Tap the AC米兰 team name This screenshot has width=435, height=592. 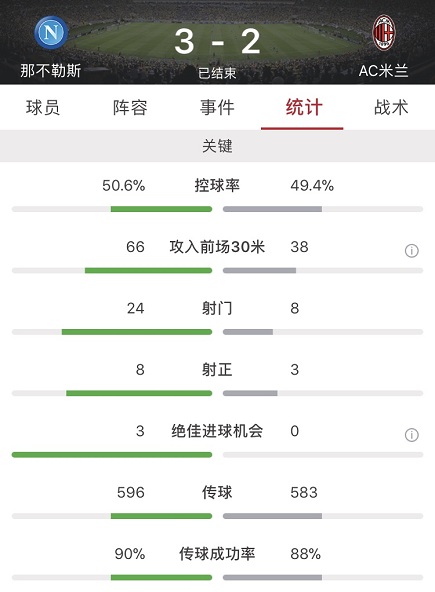coord(384,71)
